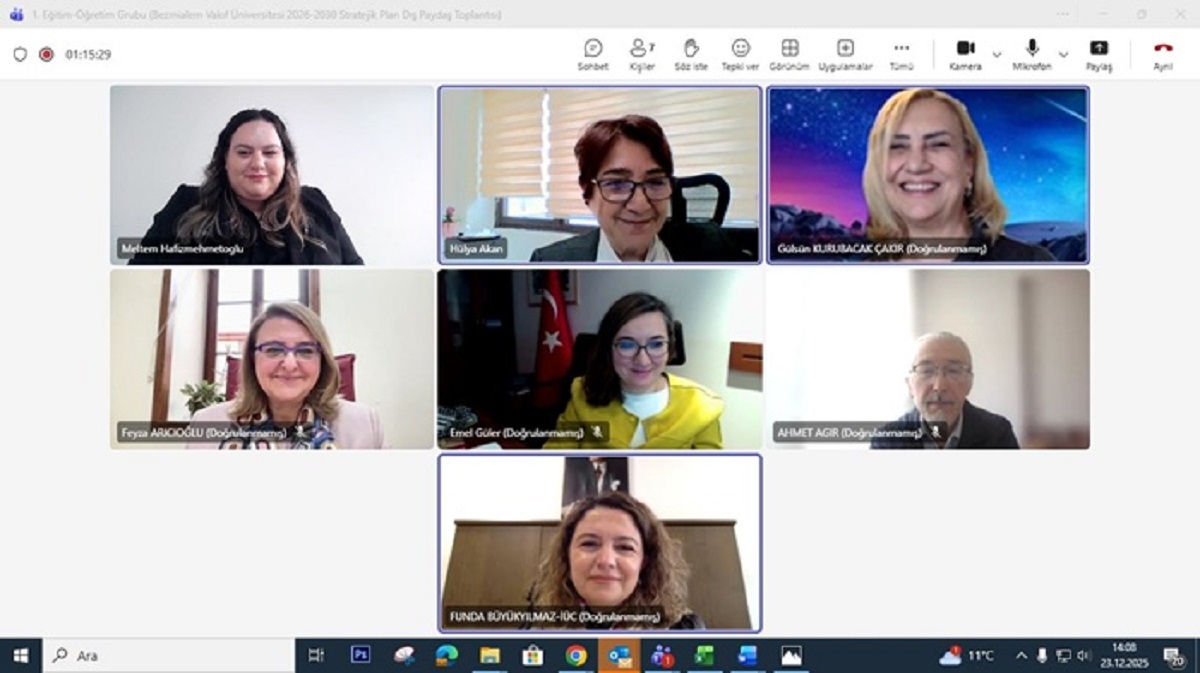Screen dimensions: 1200x673
Task: Show the Kişiler participants list
Action: tap(641, 53)
